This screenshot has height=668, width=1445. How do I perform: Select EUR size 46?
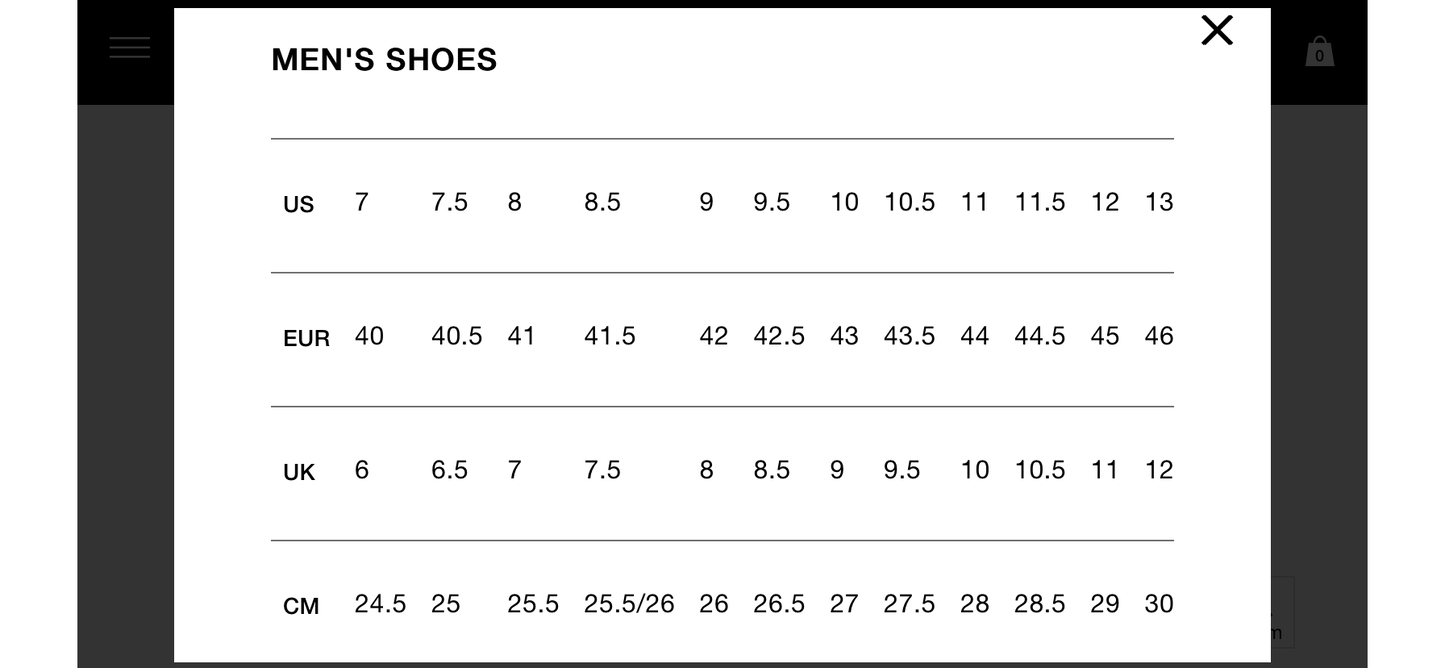tap(1158, 336)
